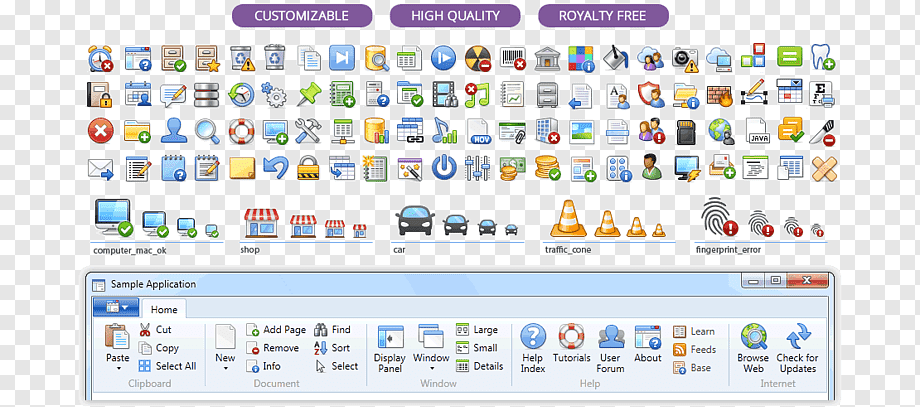
Task: Open the User Forum icon
Action: point(611,337)
